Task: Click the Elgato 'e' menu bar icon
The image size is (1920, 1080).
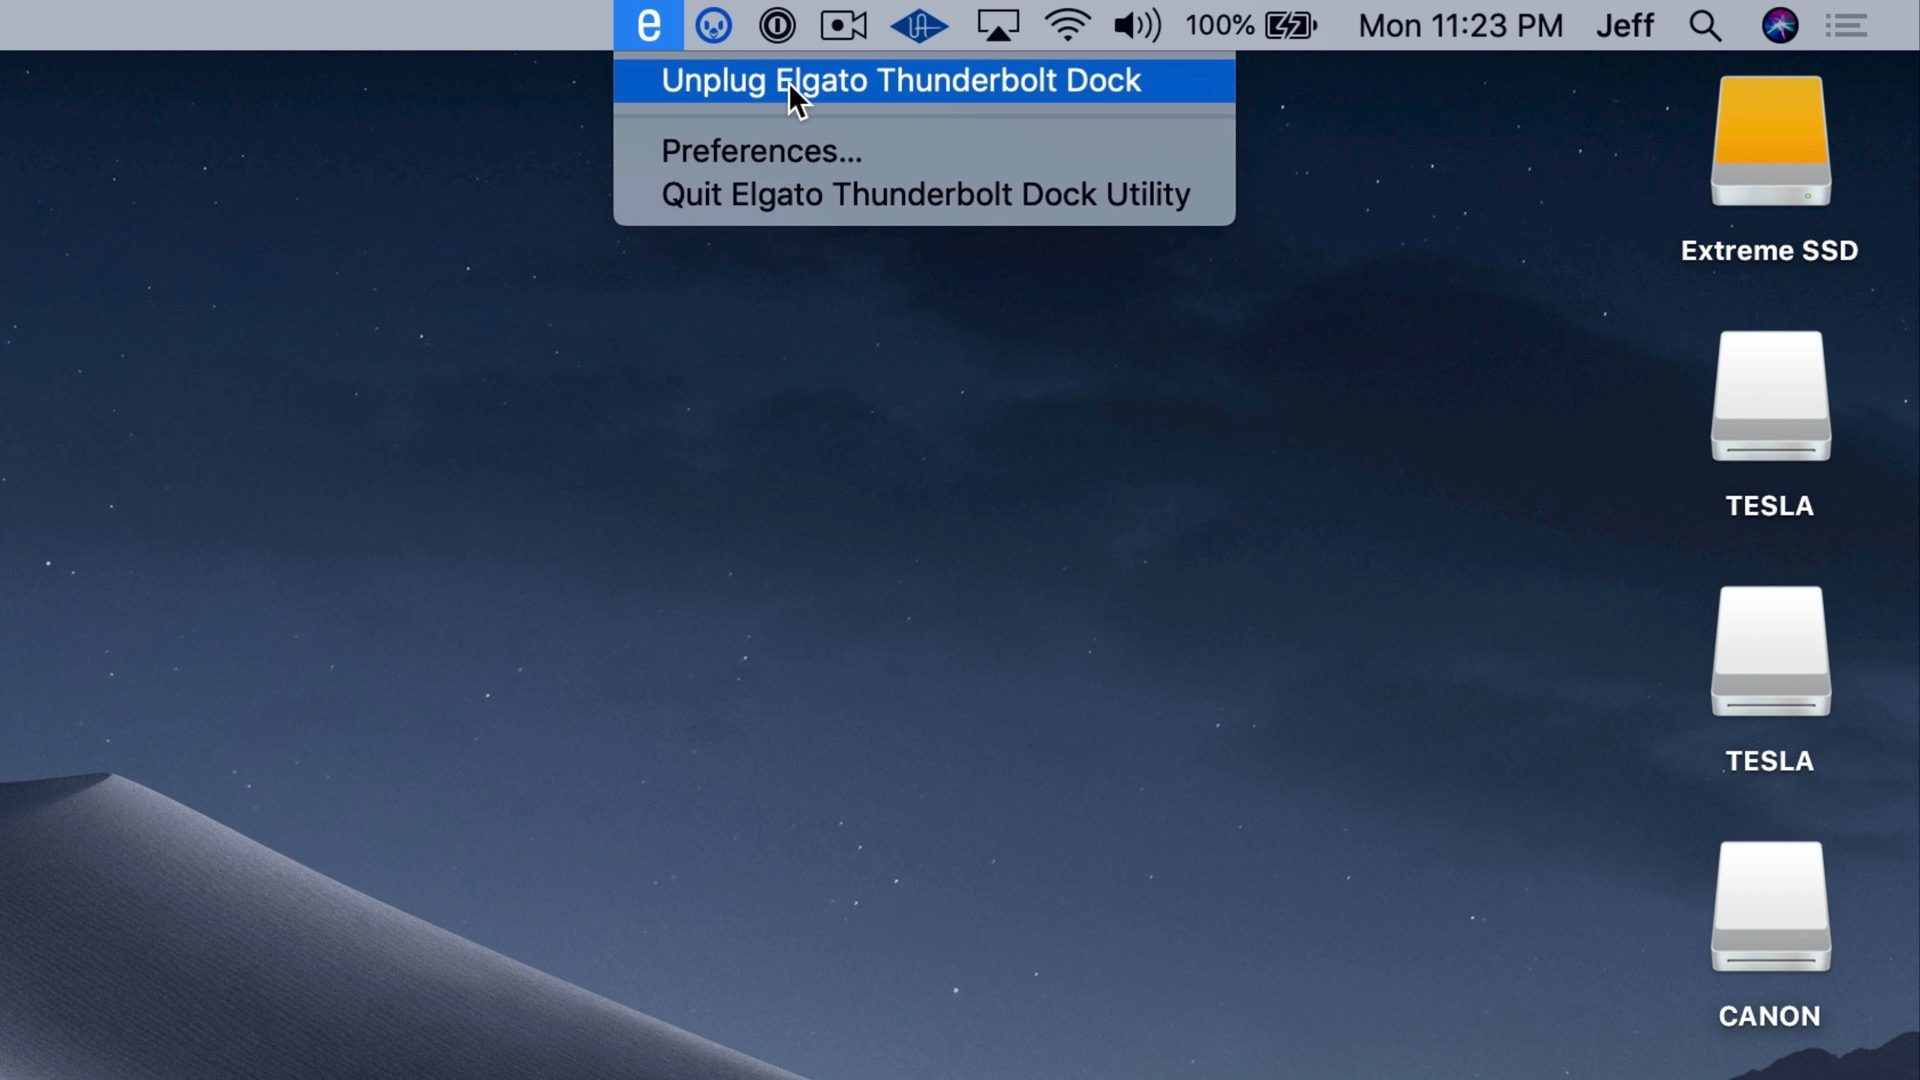Action: 648,25
